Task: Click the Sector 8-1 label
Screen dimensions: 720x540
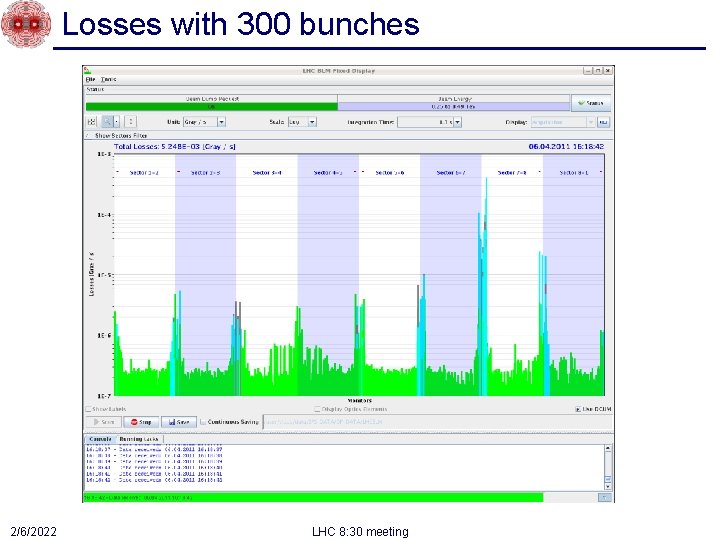Action: (574, 173)
